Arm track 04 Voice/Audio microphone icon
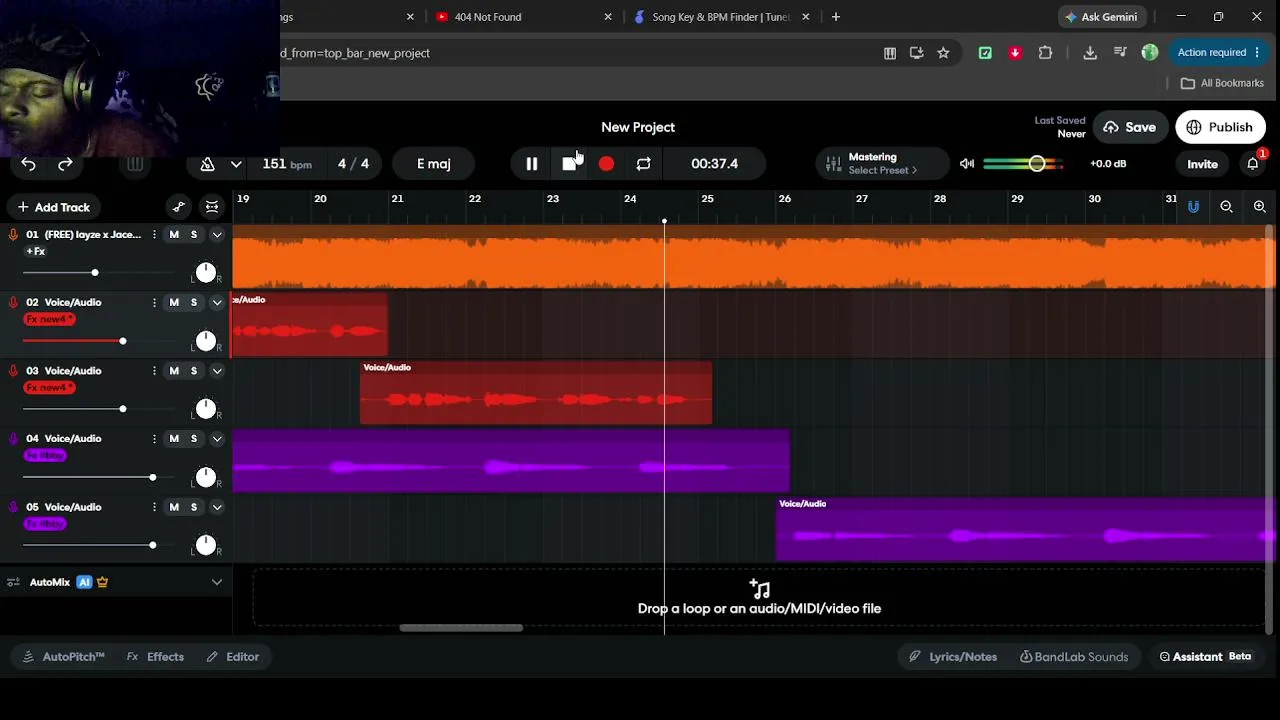Screen dimensions: 1280x720 (13, 439)
